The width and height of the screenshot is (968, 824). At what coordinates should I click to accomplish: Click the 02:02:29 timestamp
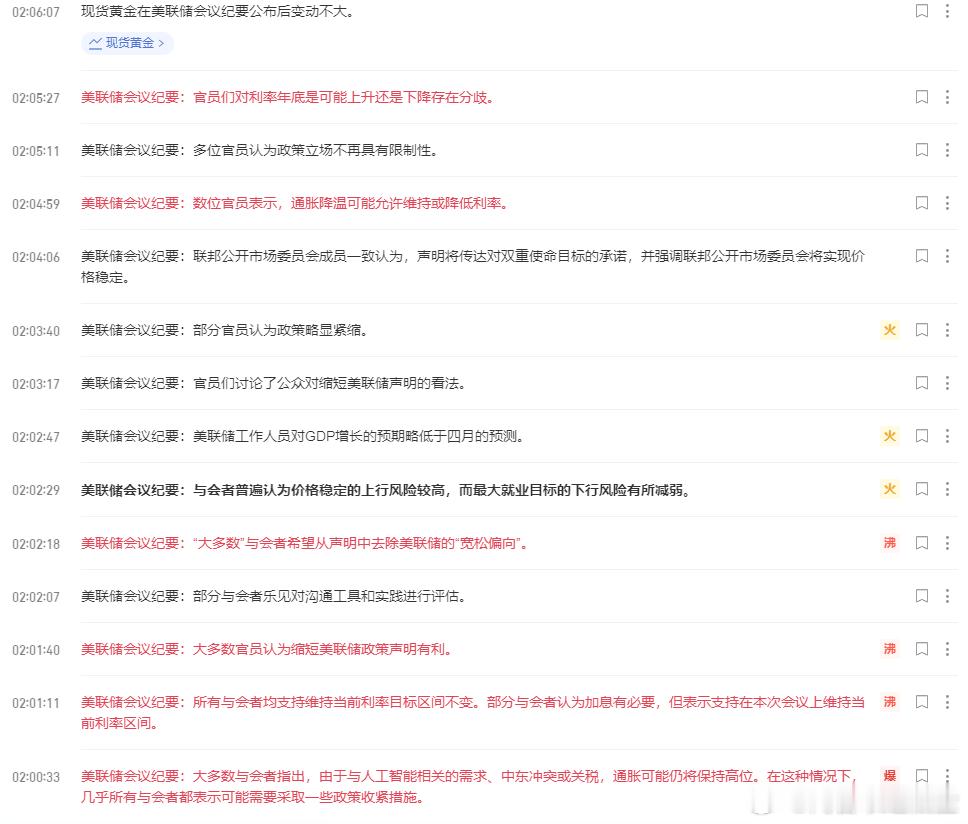tap(36, 490)
